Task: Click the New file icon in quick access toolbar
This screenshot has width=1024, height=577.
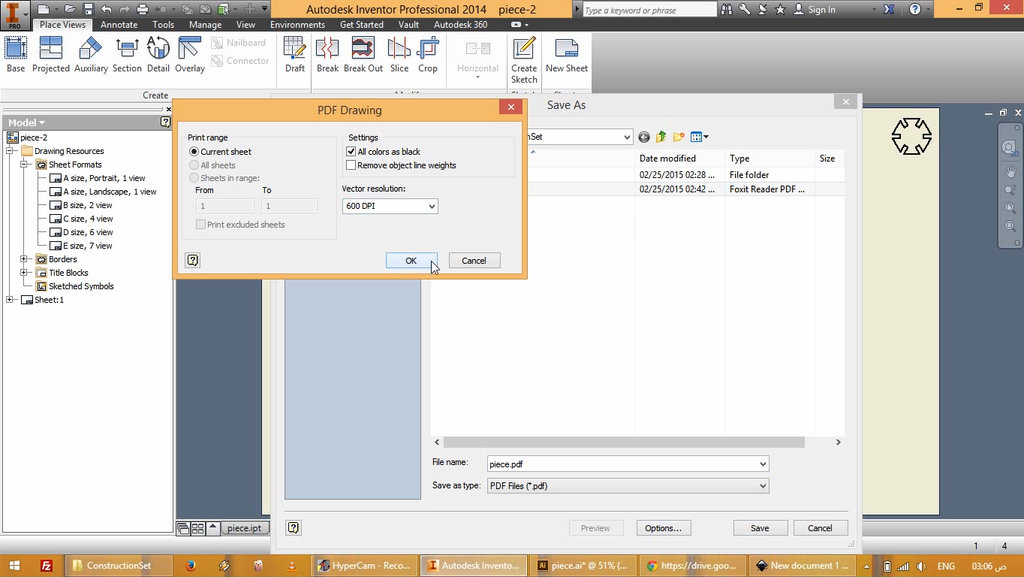Action: point(43,9)
